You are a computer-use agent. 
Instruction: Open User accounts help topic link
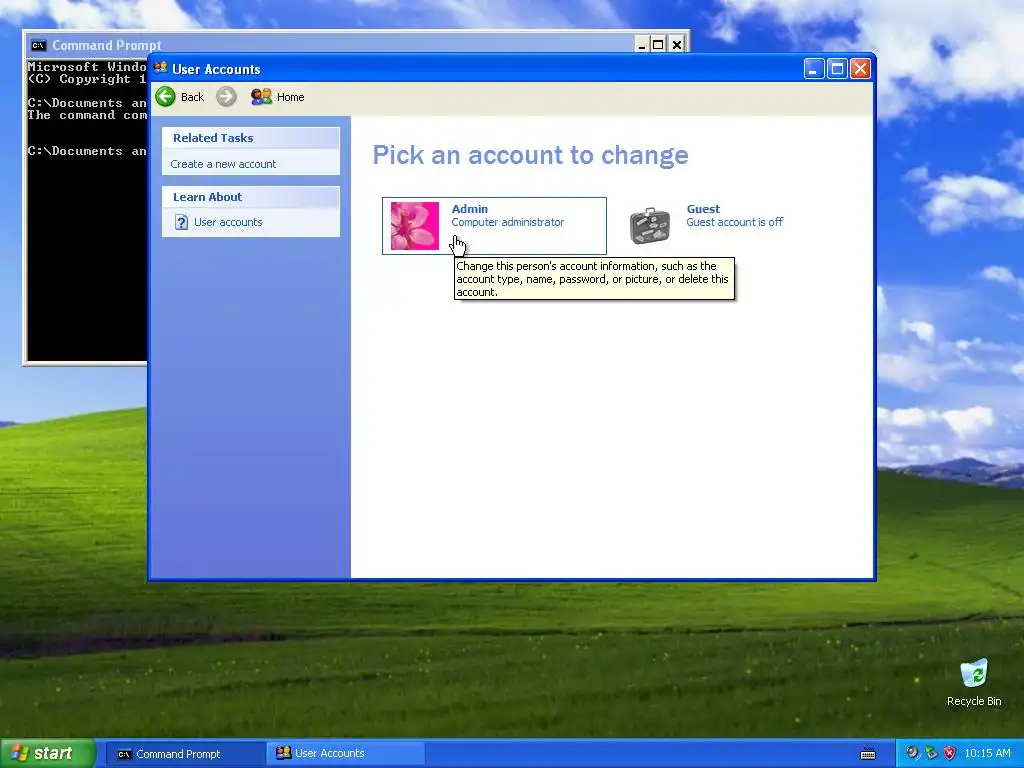pyautogui.click(x=228, y=222)
